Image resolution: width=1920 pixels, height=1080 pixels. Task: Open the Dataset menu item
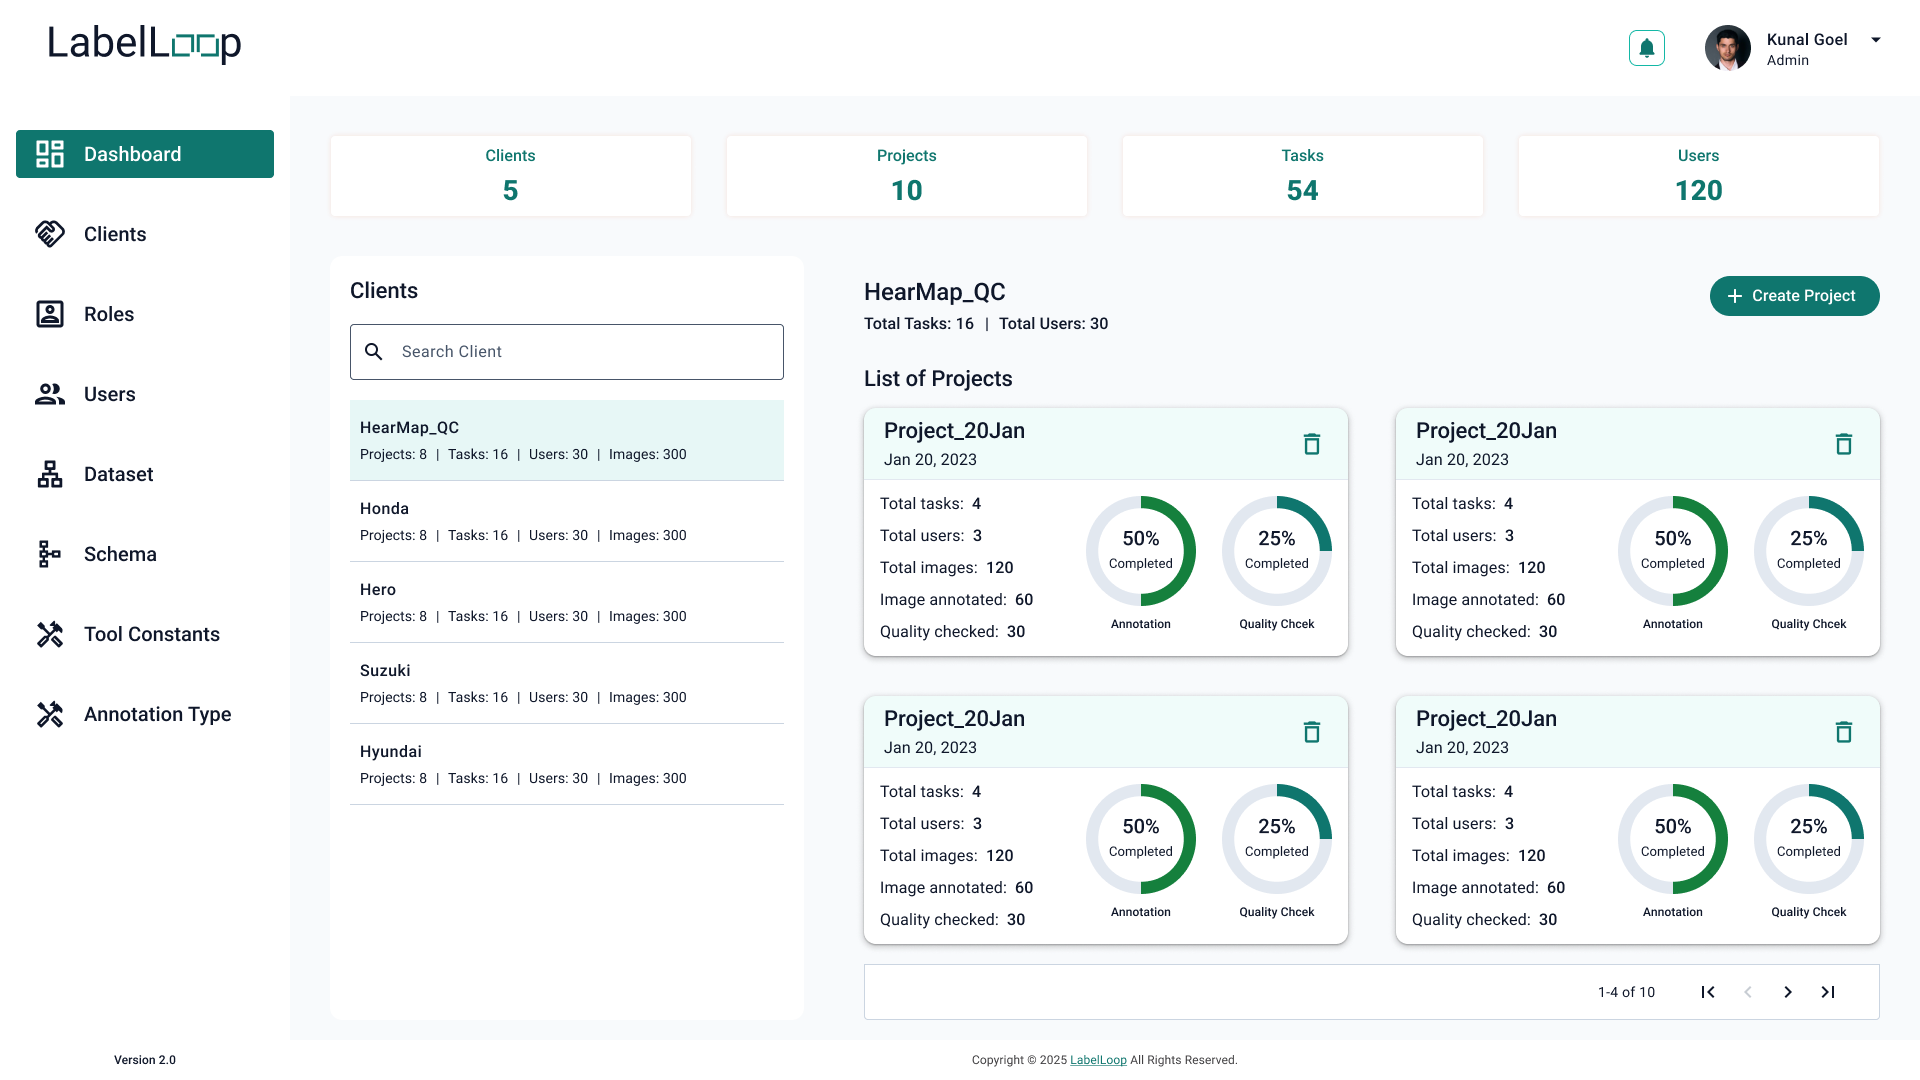145,474
